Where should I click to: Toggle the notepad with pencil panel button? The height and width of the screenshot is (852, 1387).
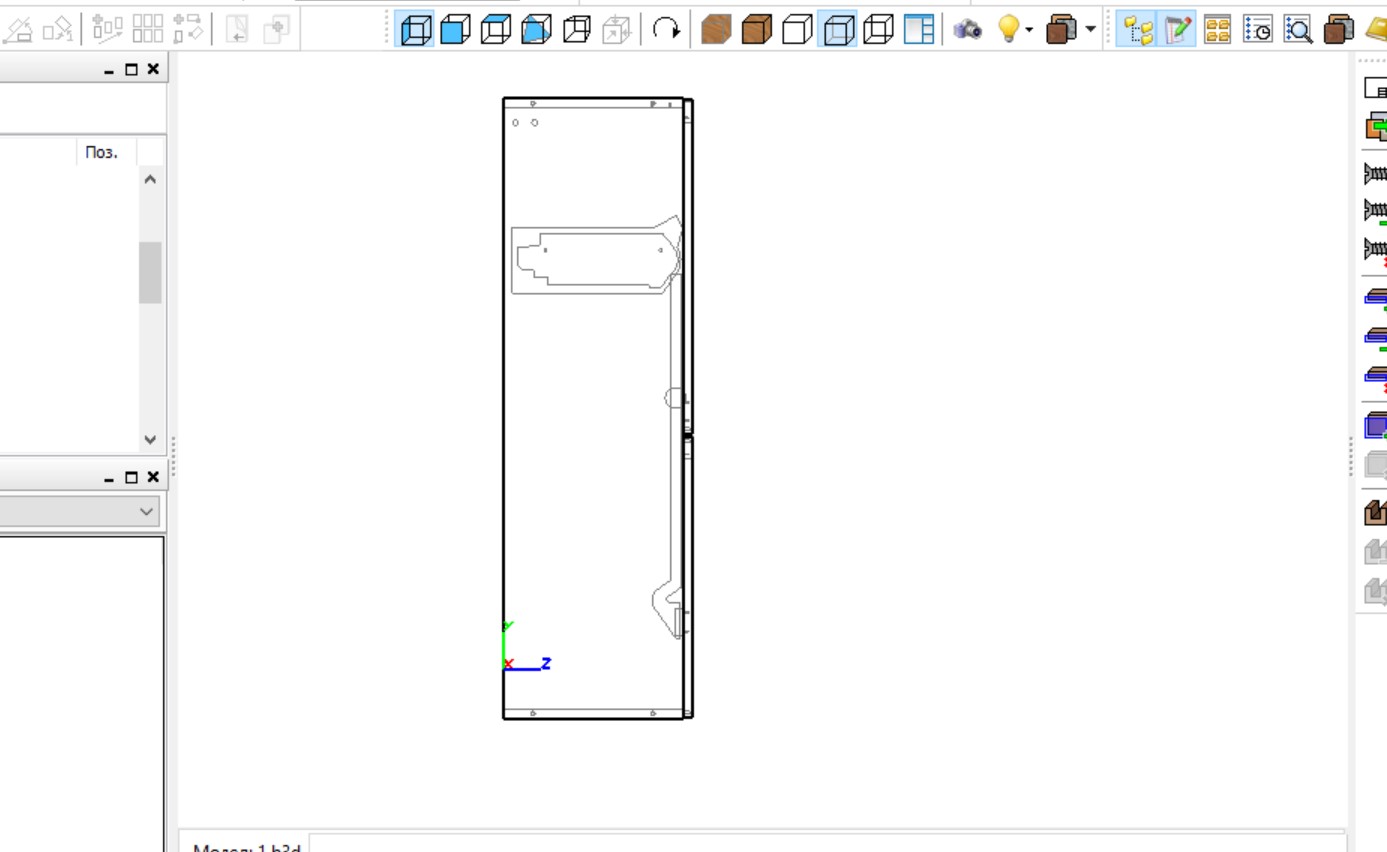[x=1175, y=31]
